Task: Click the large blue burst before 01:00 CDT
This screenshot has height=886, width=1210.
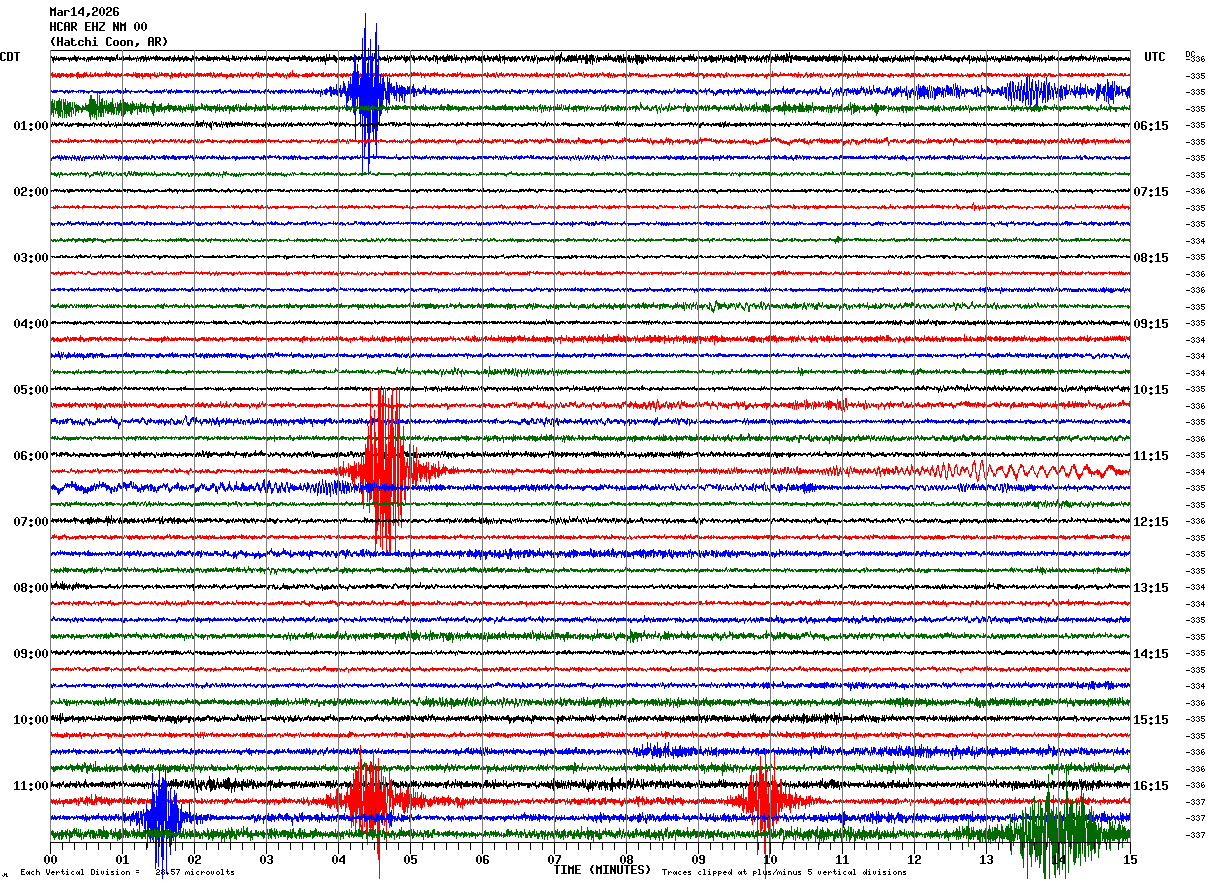Action: [x=366, y=92]
